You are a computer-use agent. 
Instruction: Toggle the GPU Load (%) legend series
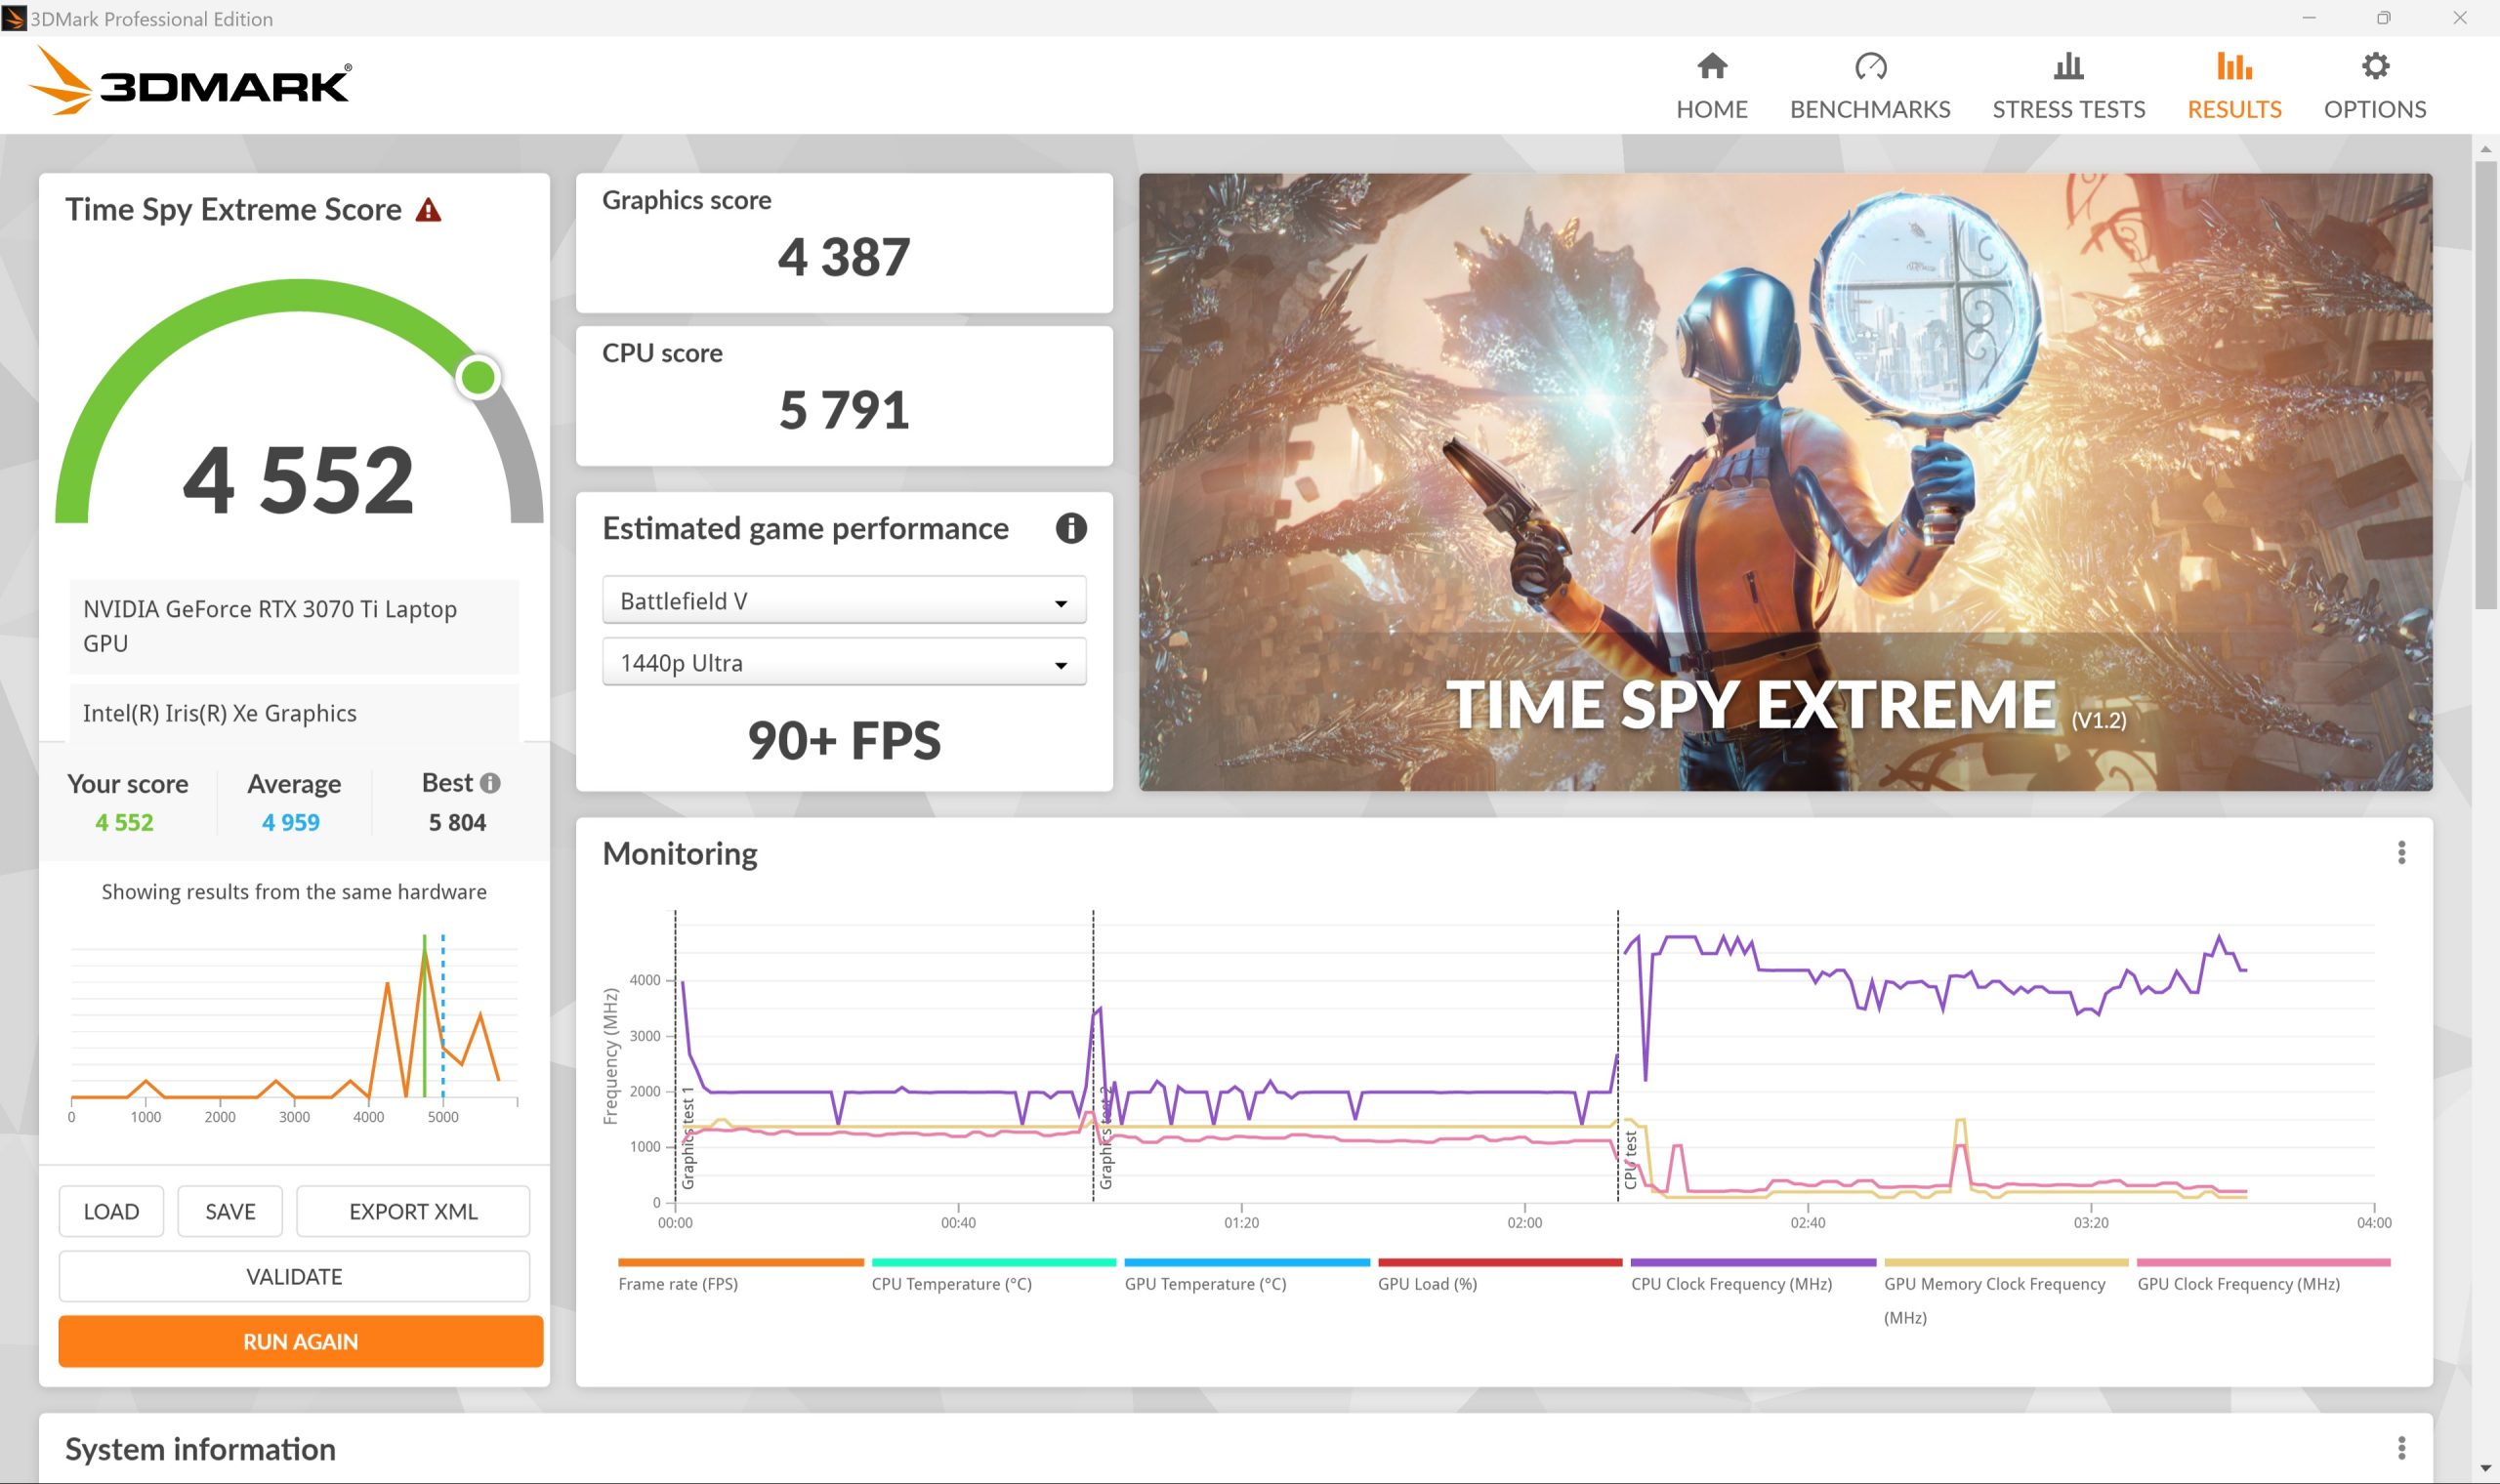tap(1427, 1284)
